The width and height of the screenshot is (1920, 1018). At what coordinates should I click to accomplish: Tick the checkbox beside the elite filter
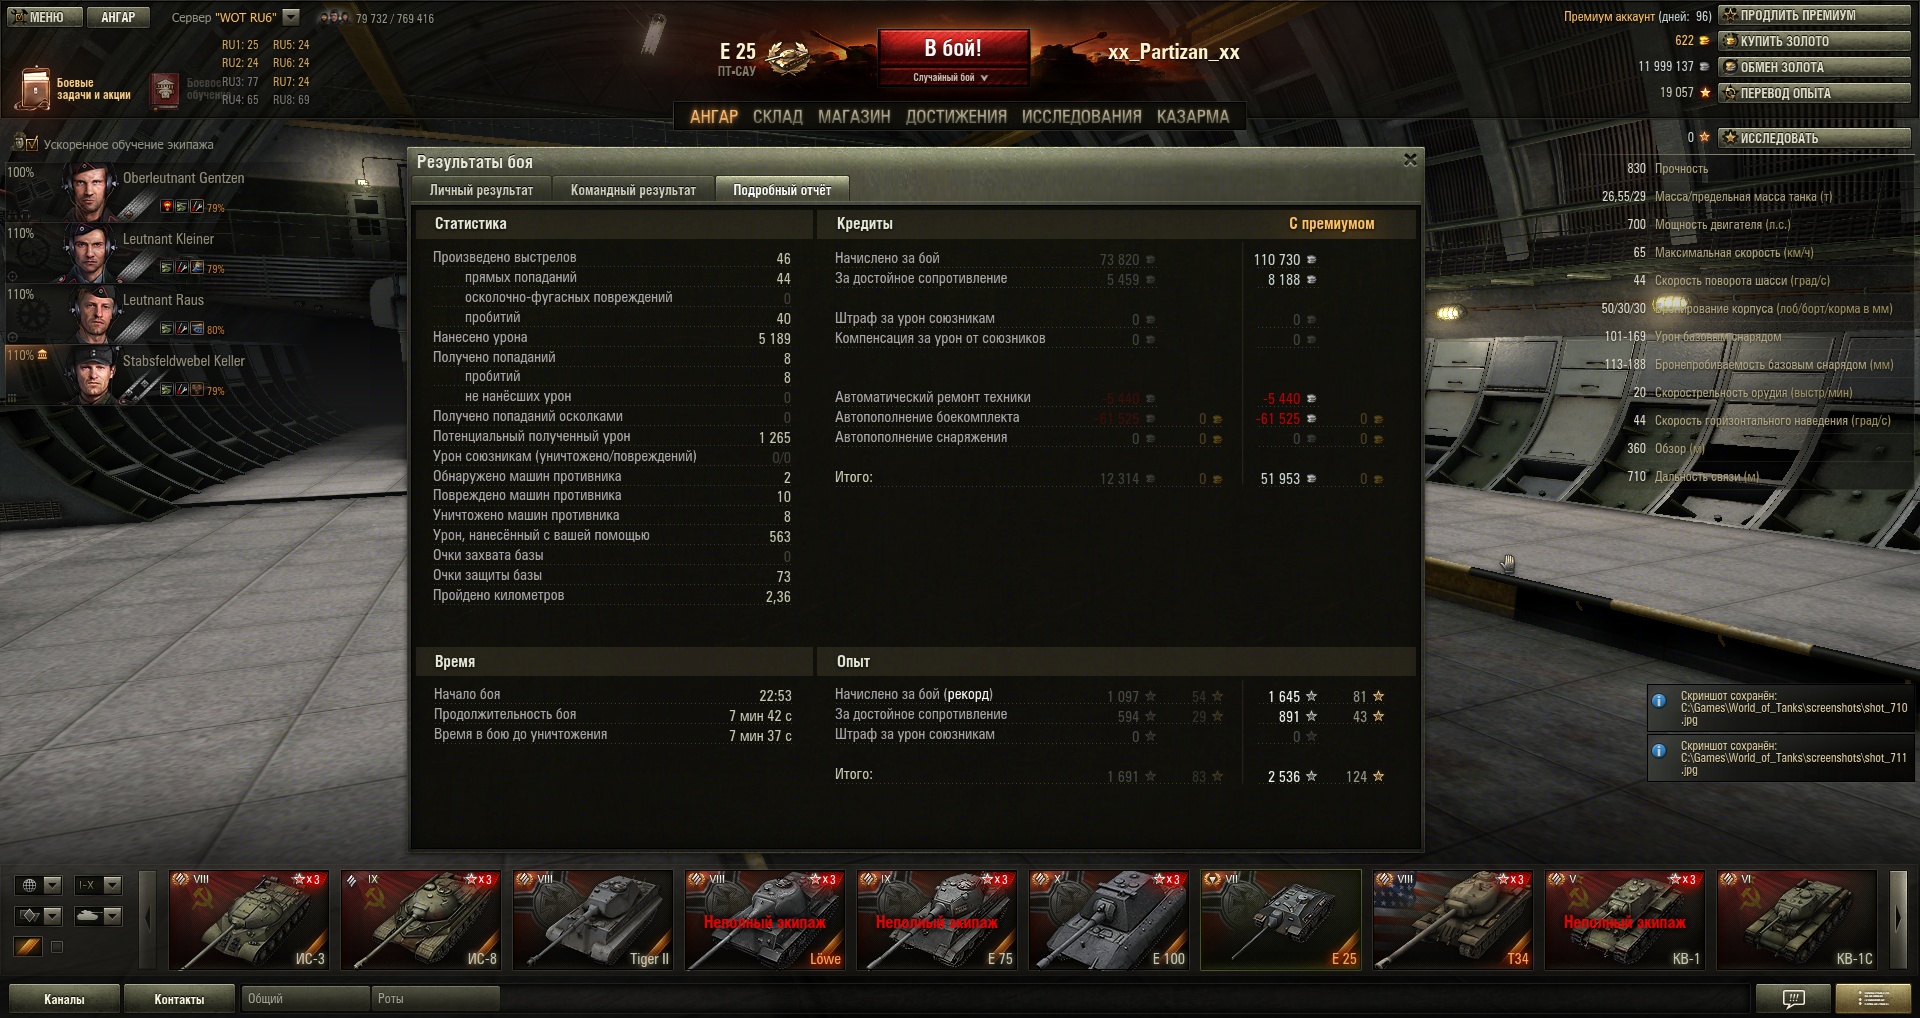57,947
